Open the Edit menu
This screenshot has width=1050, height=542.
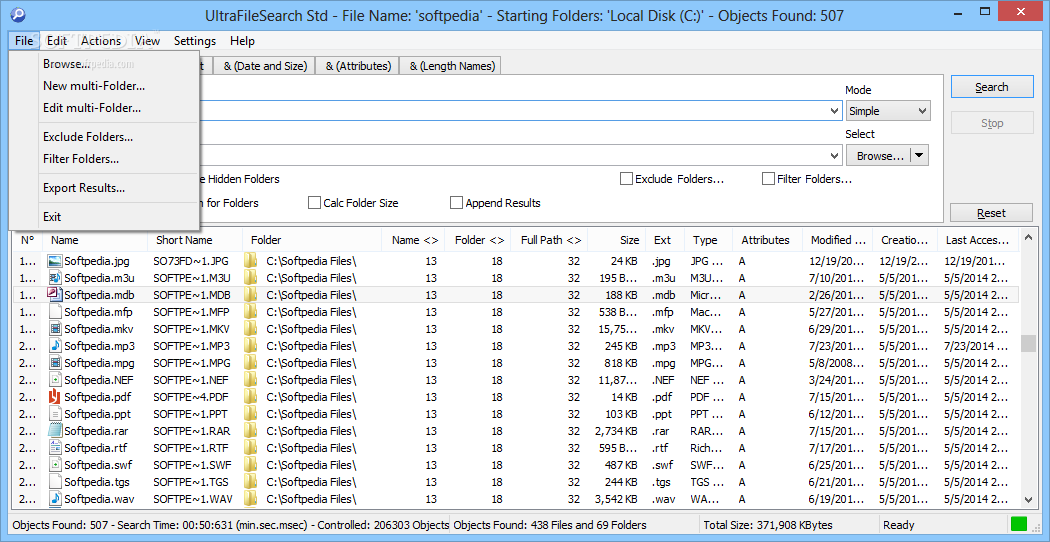57,41
